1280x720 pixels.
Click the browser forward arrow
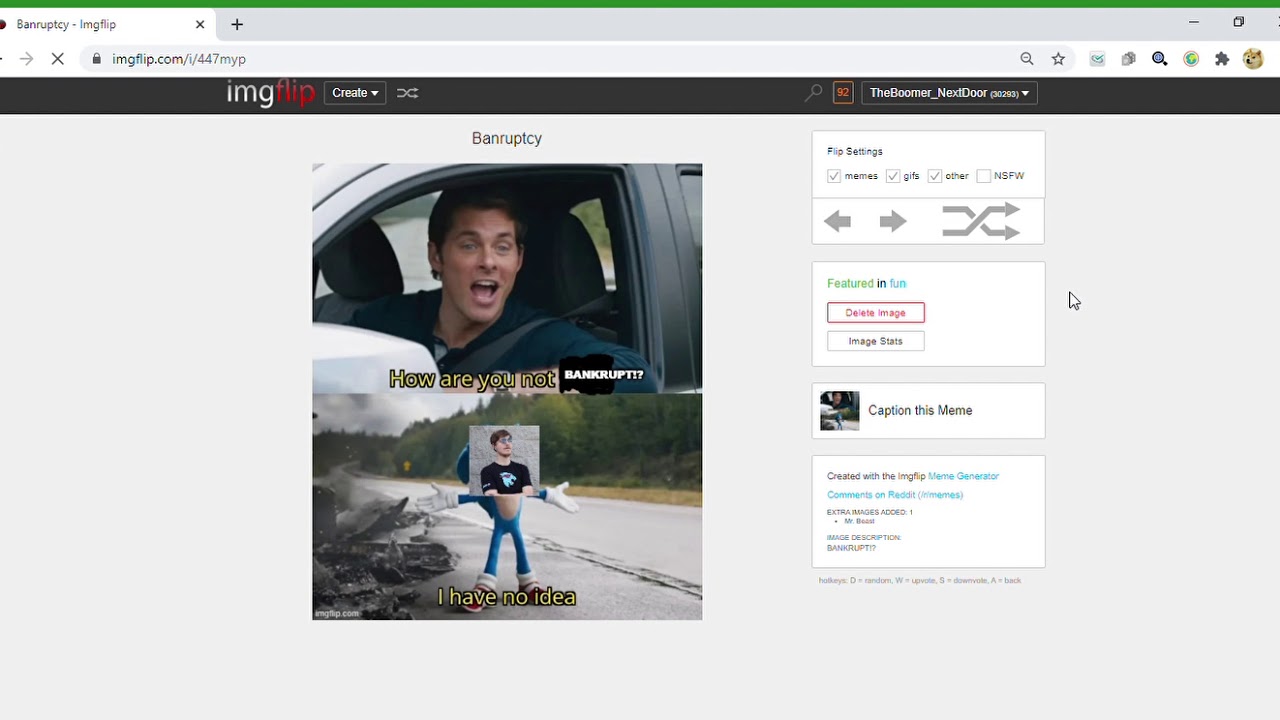coord(26,59)
